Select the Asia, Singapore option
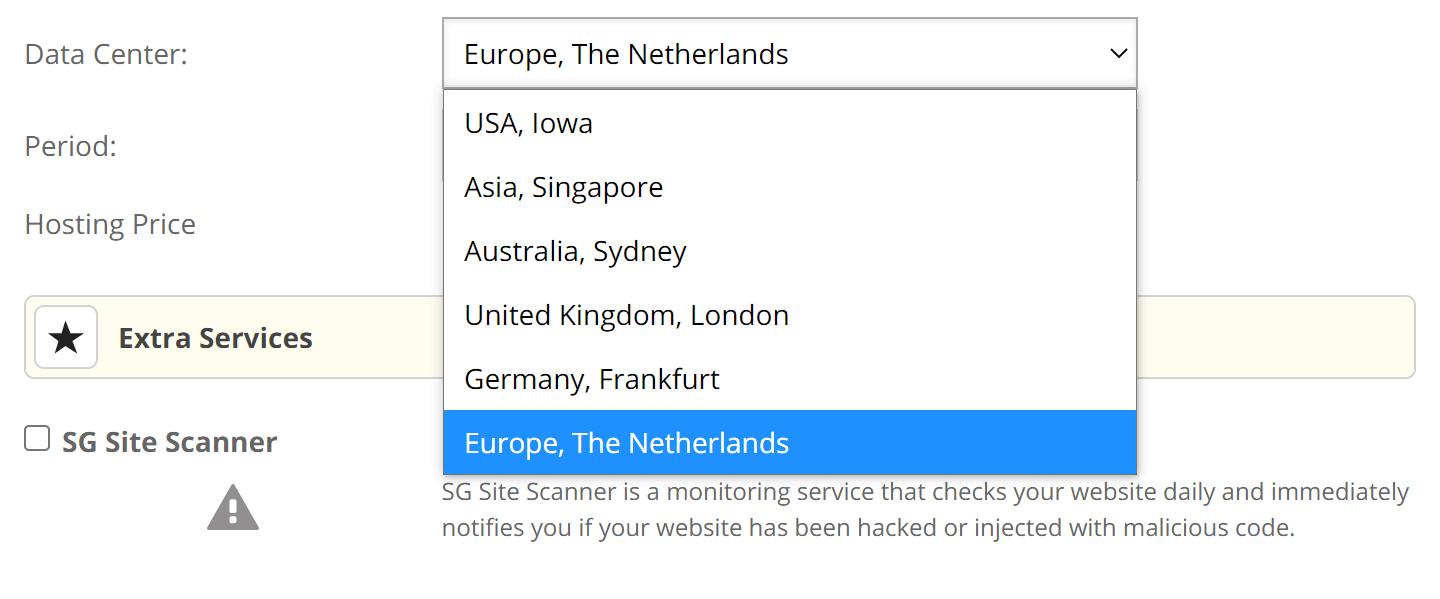Screen dimensions: 1440x599 (790, 187)
